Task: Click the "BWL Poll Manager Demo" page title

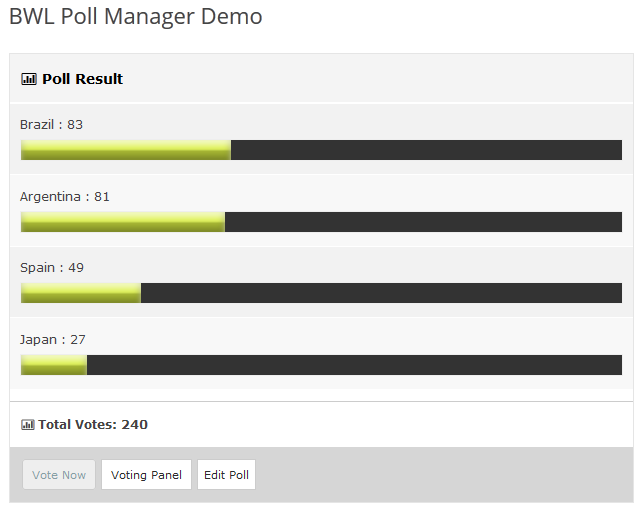Action: (x=135, y=17)
